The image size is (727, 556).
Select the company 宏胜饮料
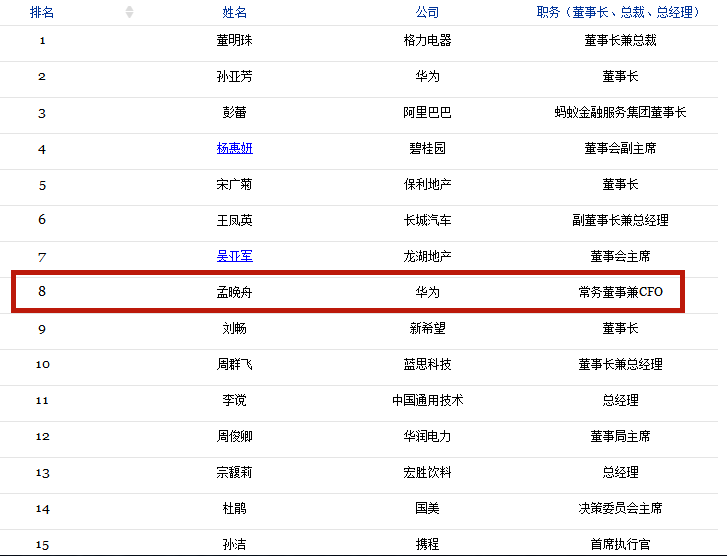pyautogui.click(x=427, y=473)
